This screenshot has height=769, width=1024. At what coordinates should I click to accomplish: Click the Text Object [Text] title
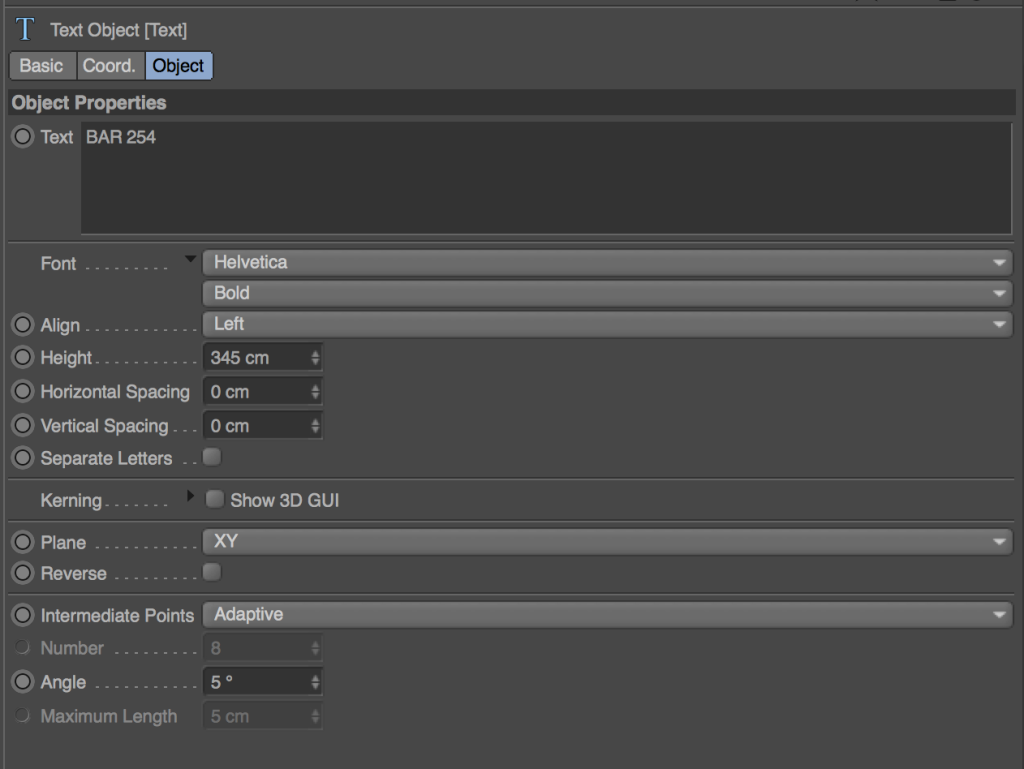(x=119, y=30)
